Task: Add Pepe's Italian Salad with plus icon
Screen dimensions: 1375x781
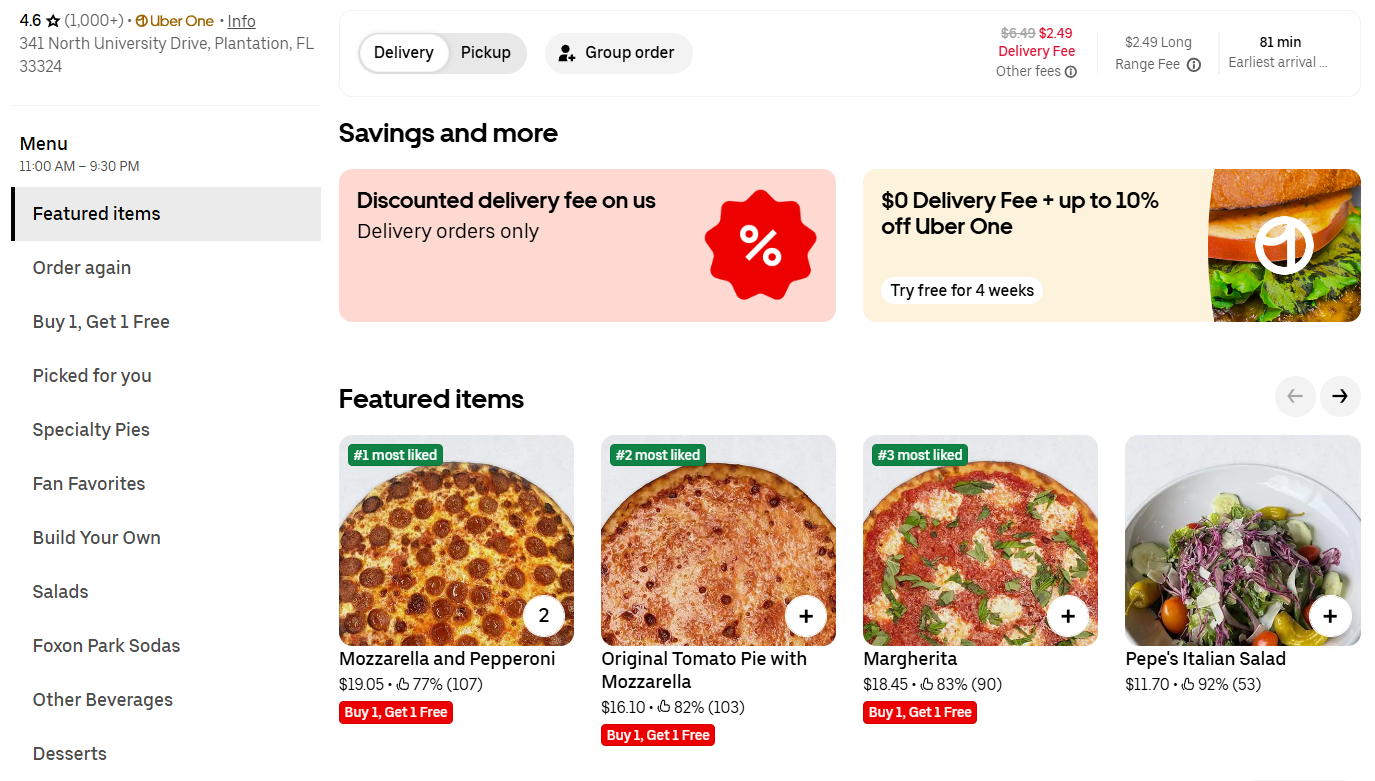Action: pyautogui.click(x=1330, y=616)
